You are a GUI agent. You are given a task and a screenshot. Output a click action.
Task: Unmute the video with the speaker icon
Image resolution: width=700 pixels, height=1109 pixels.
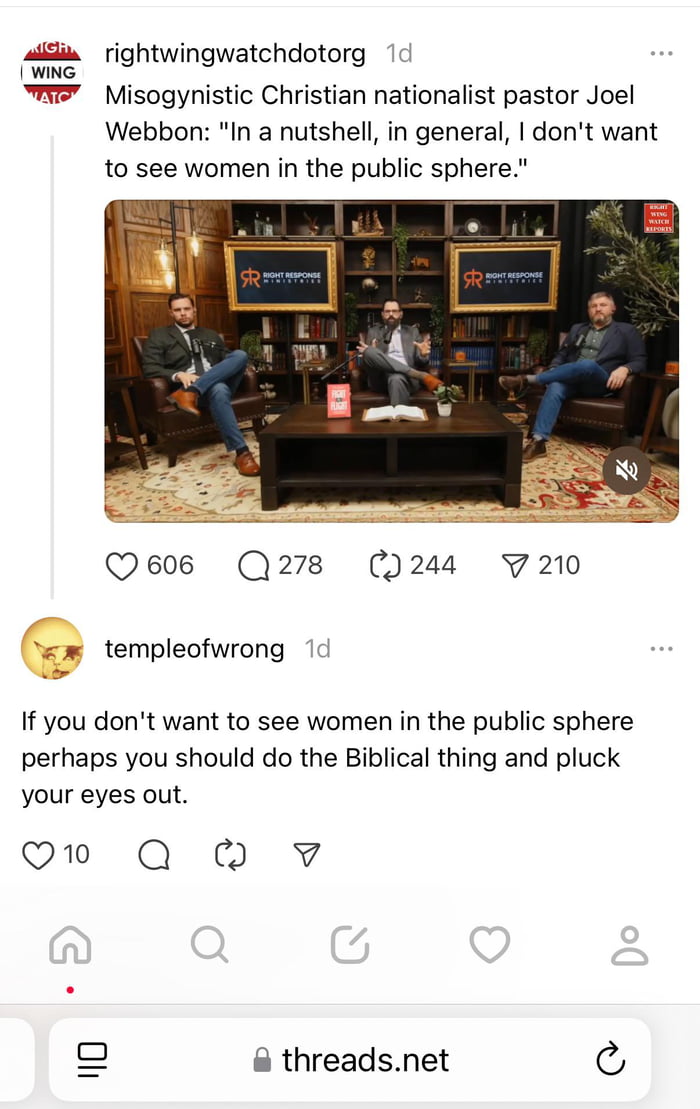click(626, 470)
